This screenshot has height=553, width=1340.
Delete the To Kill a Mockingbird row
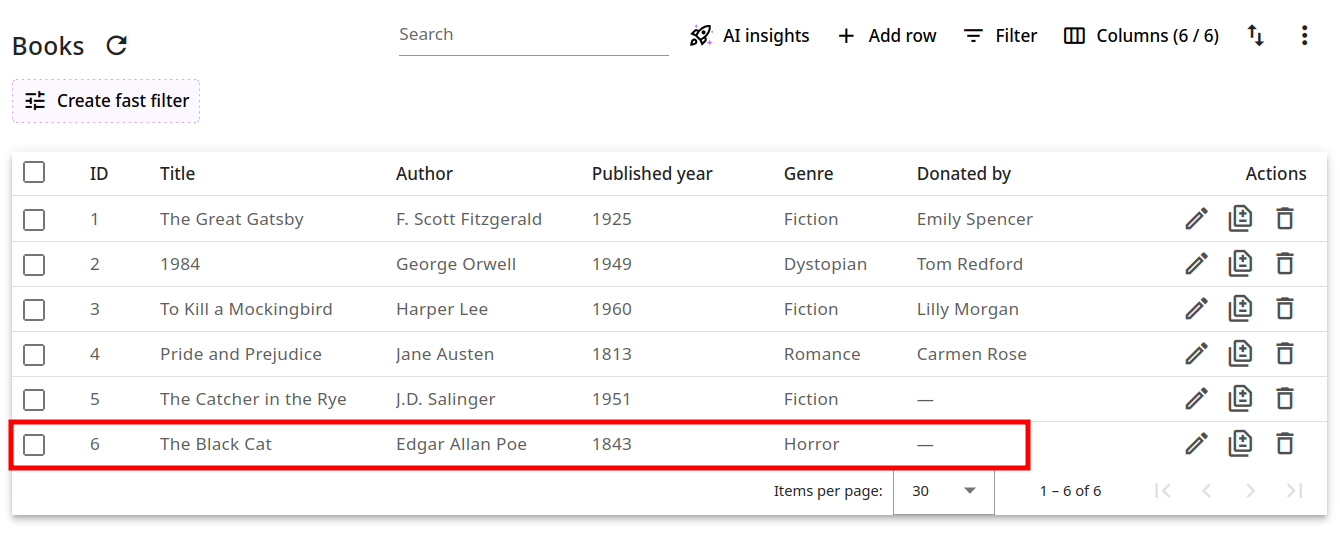[x=1285, y=309]
